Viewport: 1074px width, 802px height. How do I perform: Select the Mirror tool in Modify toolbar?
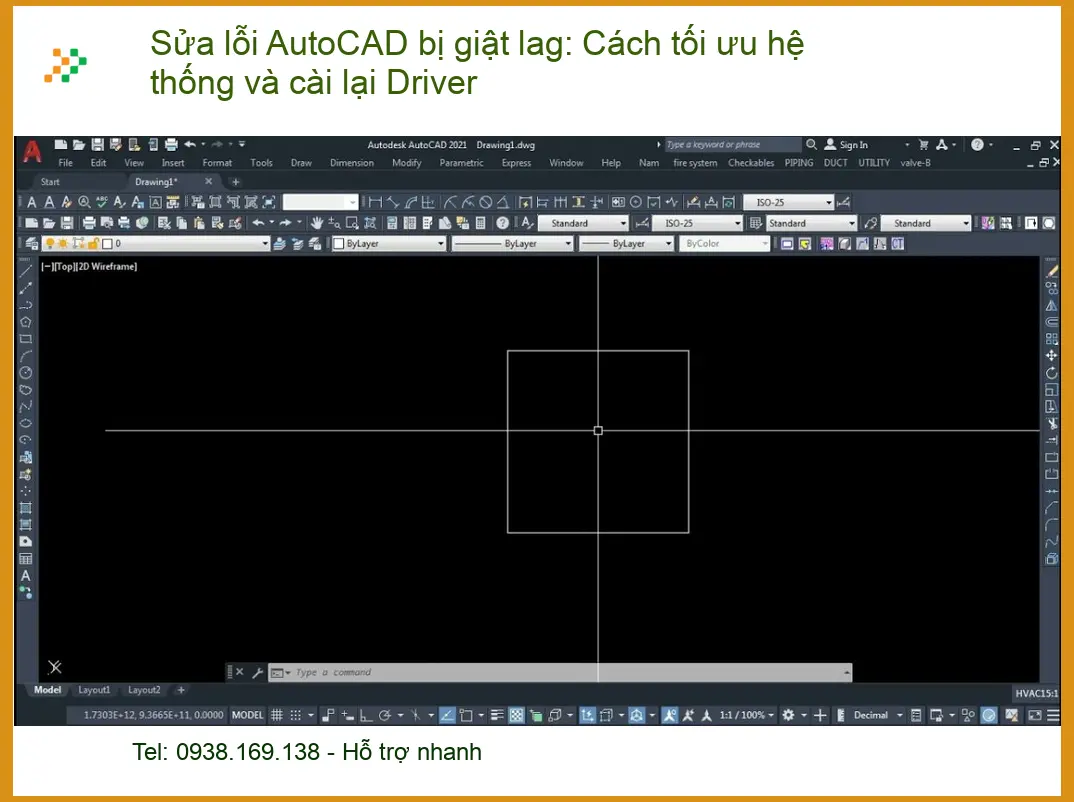pyautogui.click(x=1051, y=305)
